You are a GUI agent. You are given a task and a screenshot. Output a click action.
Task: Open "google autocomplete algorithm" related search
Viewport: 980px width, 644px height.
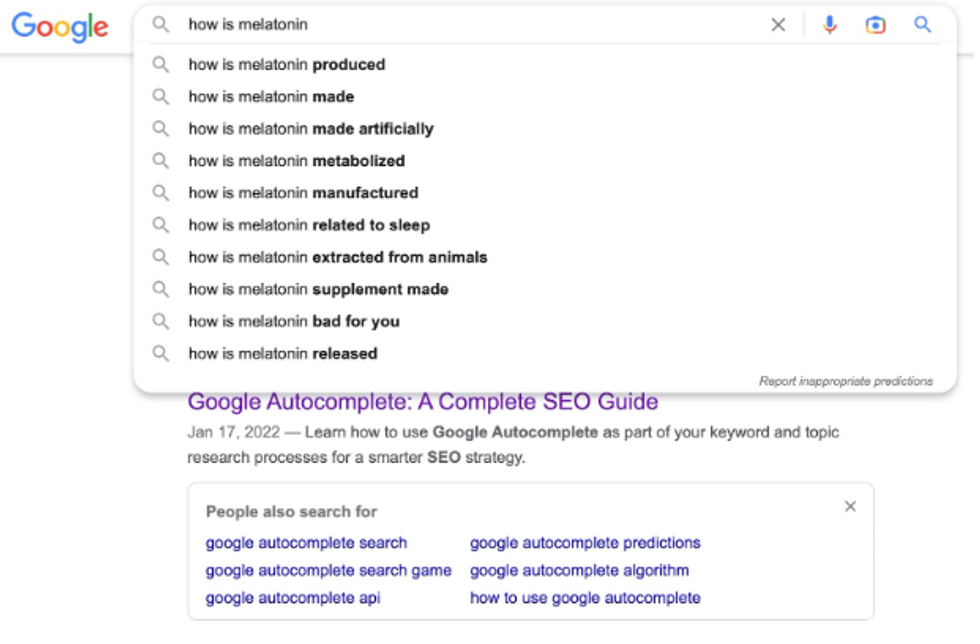pyautogui.click(x=579, y=571)
